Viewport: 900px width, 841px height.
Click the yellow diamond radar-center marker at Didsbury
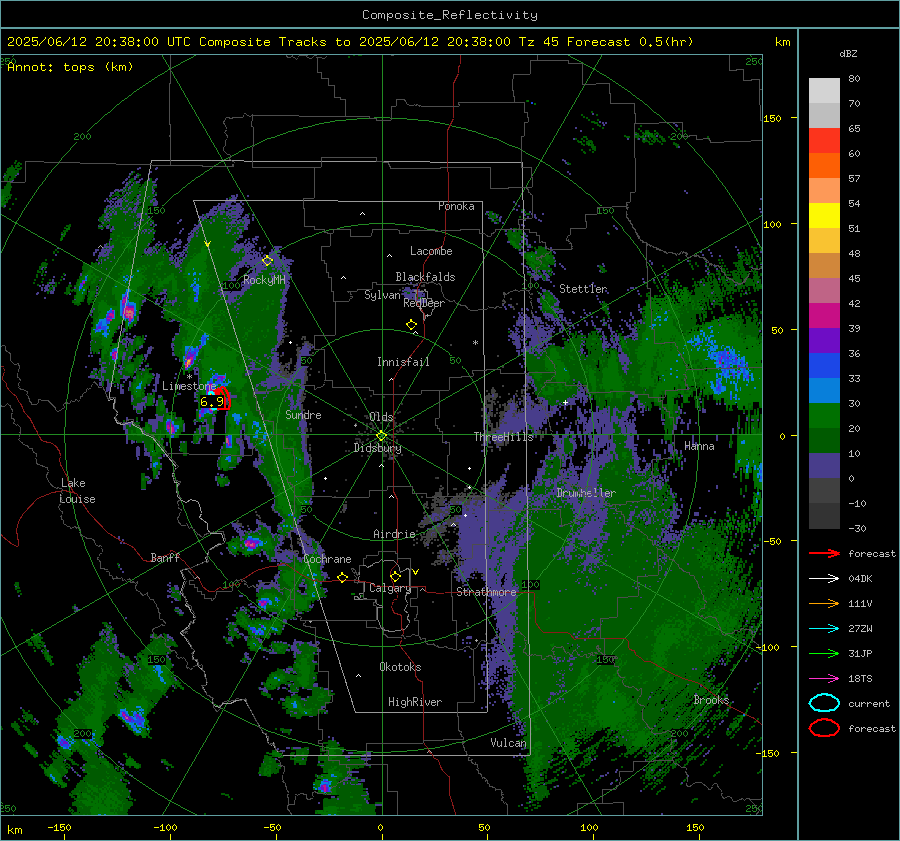tap(381, 436)
